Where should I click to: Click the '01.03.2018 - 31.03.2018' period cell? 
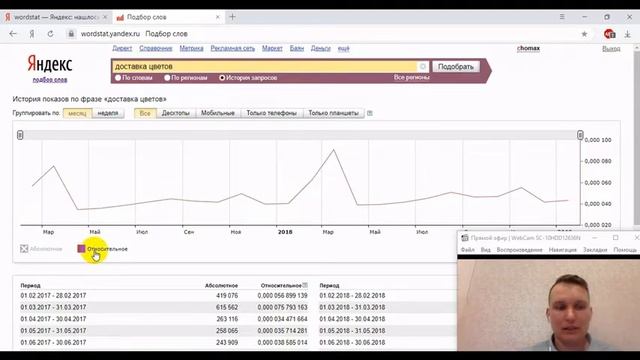[x=352, y=307]
